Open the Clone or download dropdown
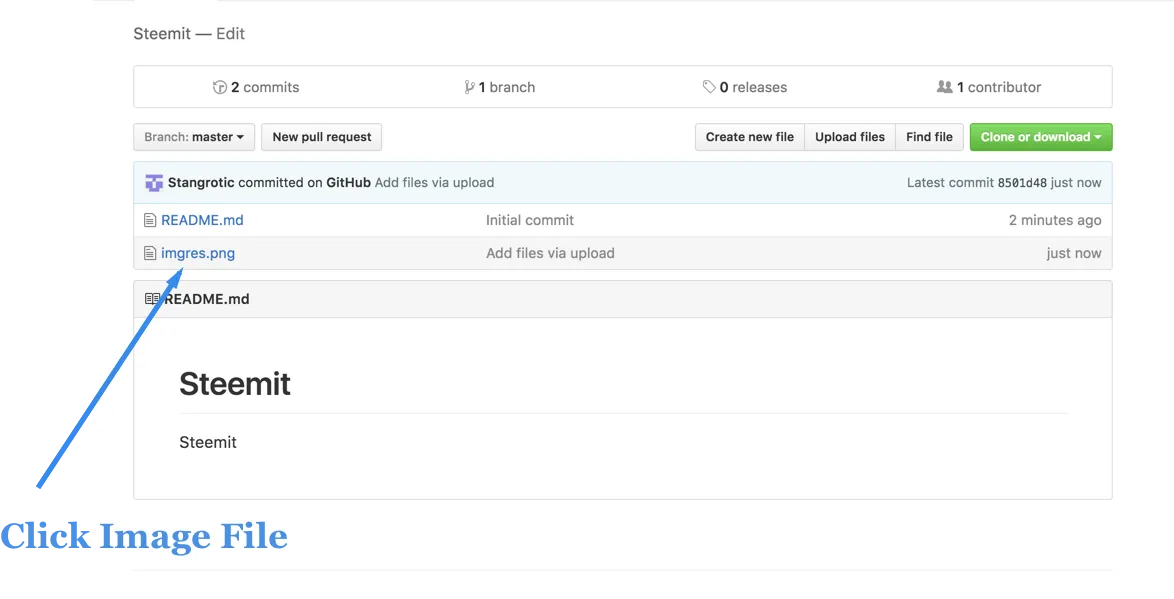The image size is (1174, 599). click(x=1041, y=137)
